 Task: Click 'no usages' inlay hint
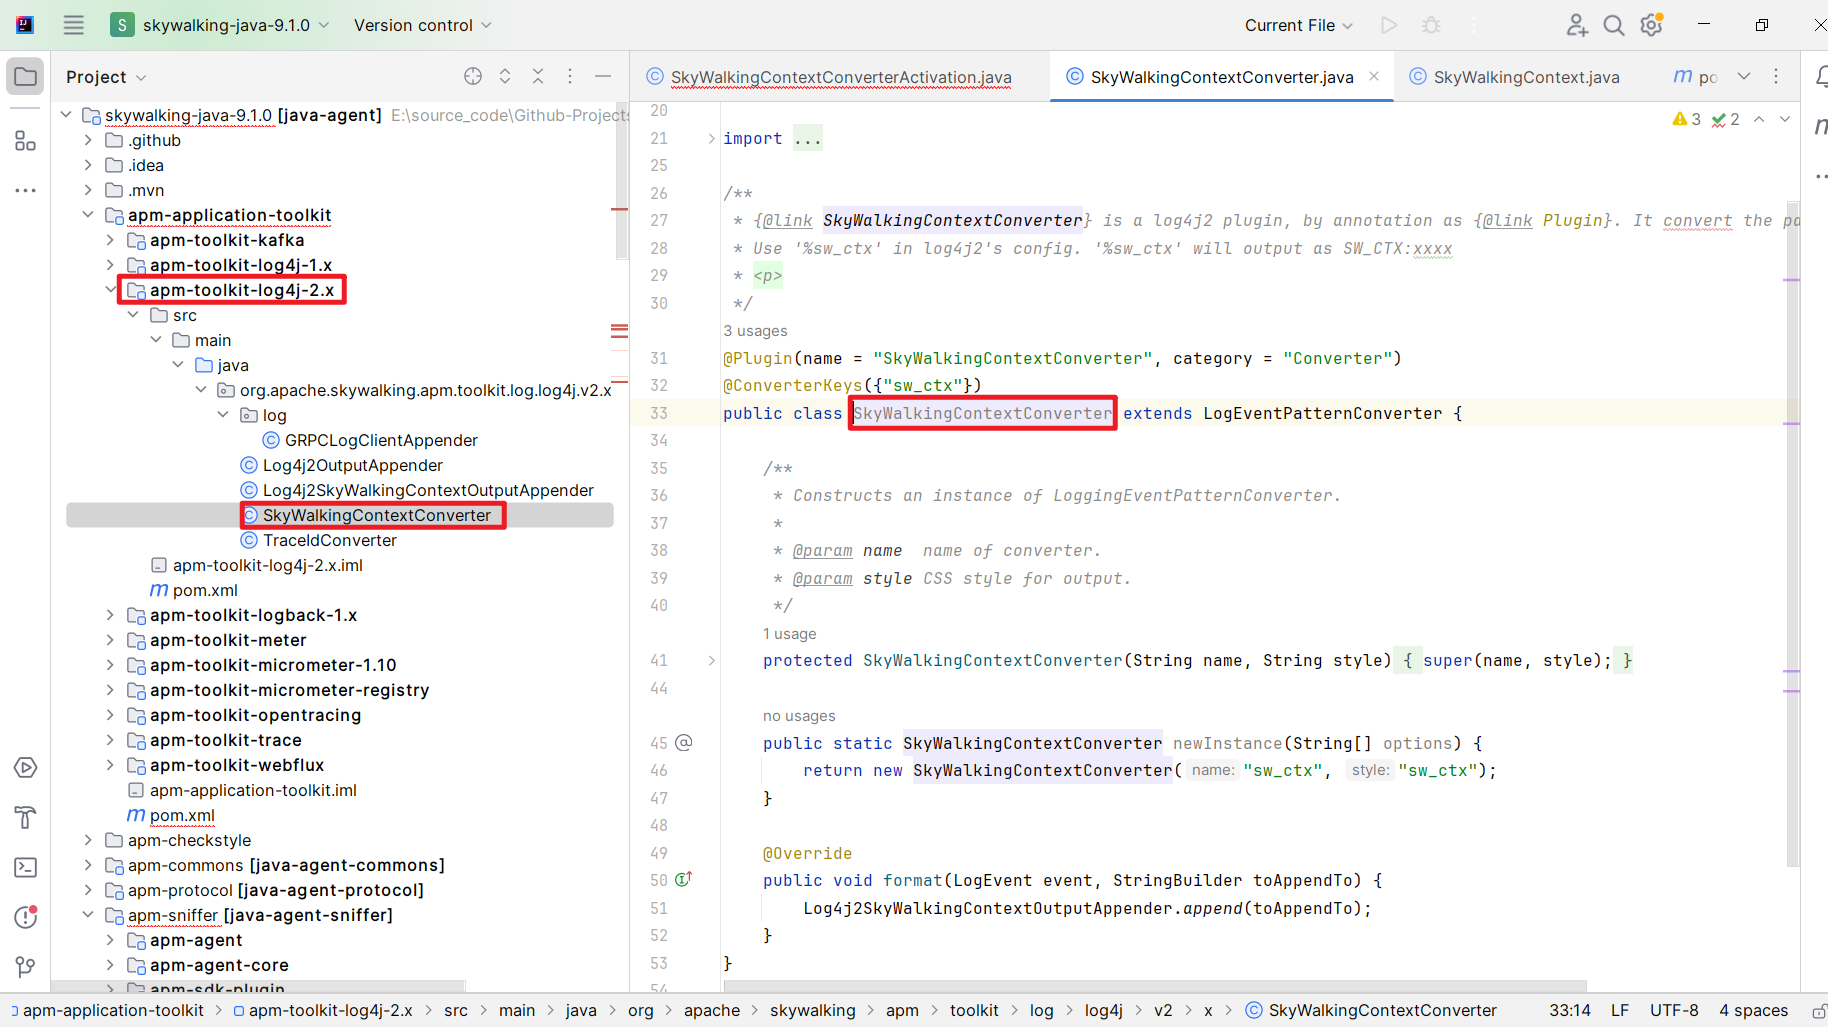799,716
